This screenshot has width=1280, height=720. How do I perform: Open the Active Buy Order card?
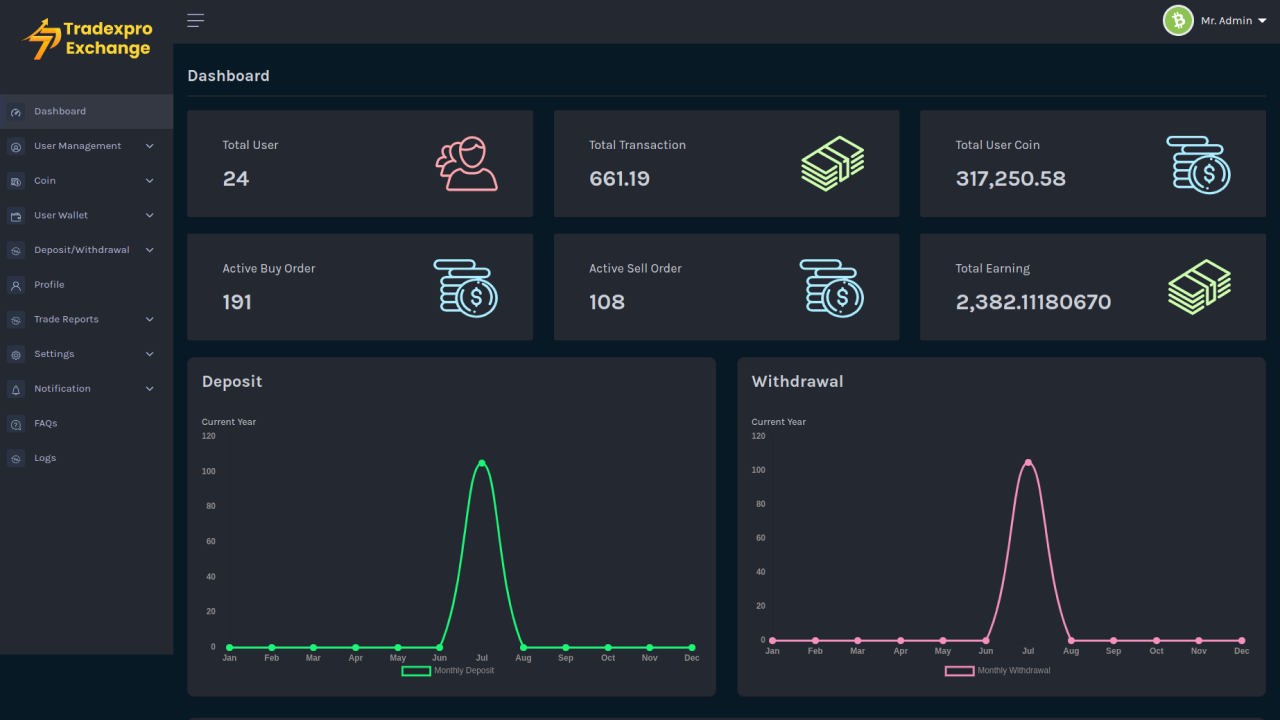tap(360, 287)
